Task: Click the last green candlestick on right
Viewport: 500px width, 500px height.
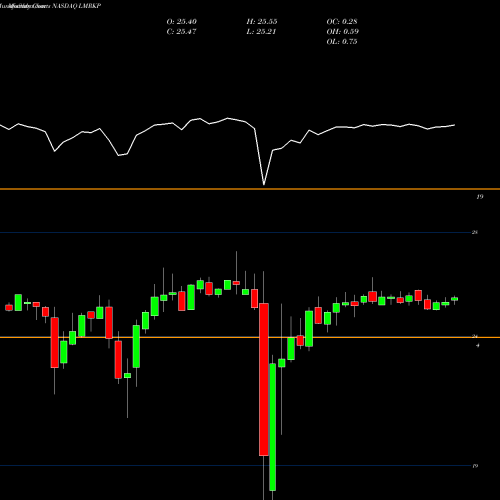Action: click(455, 299)
